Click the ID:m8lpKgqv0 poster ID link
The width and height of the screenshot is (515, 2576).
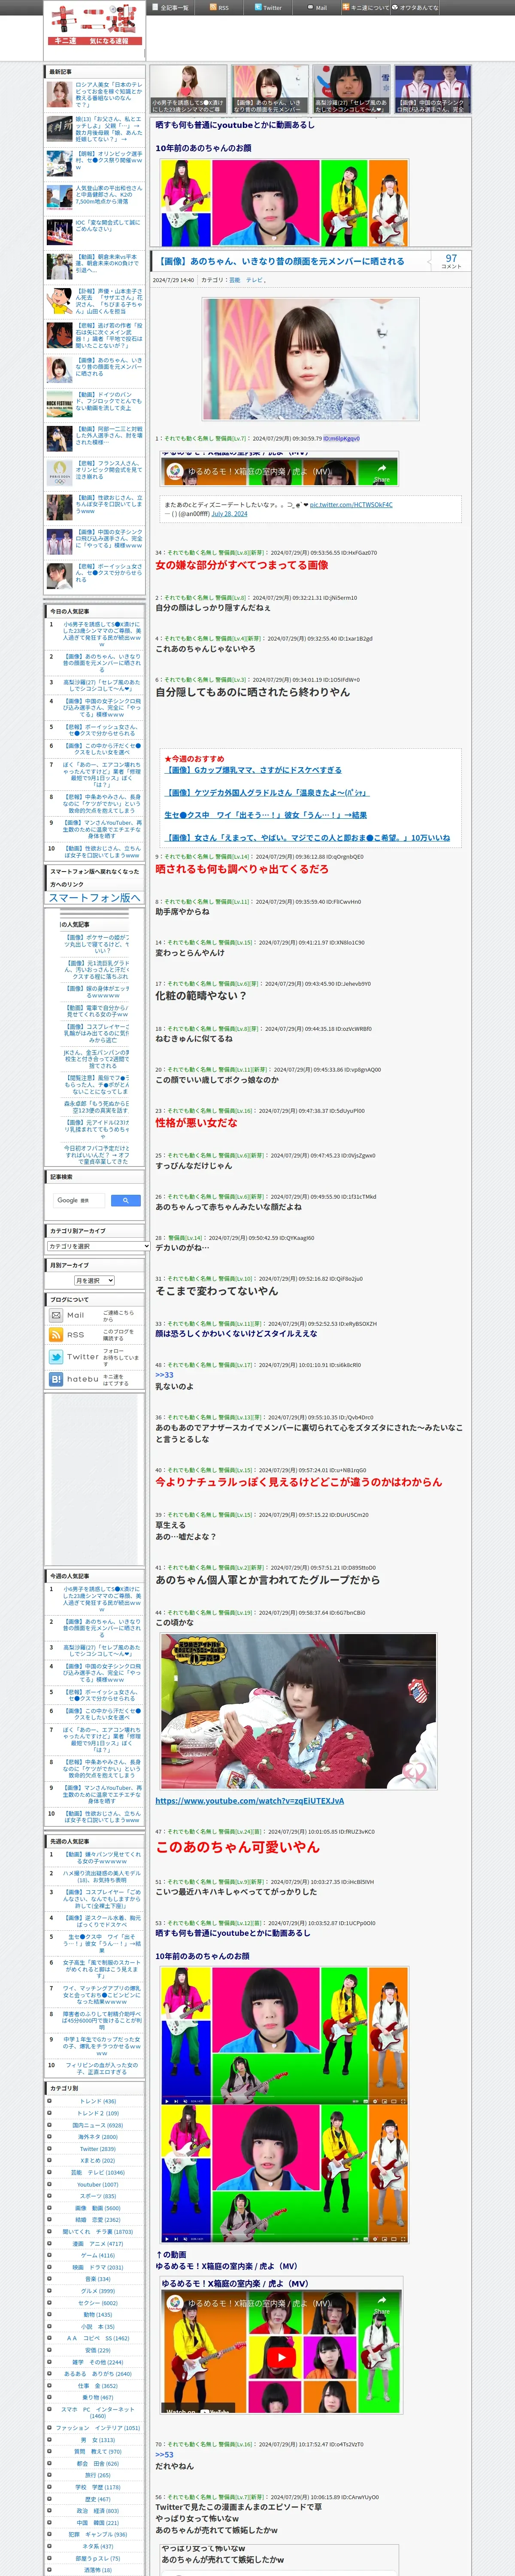tap(341, 438)
